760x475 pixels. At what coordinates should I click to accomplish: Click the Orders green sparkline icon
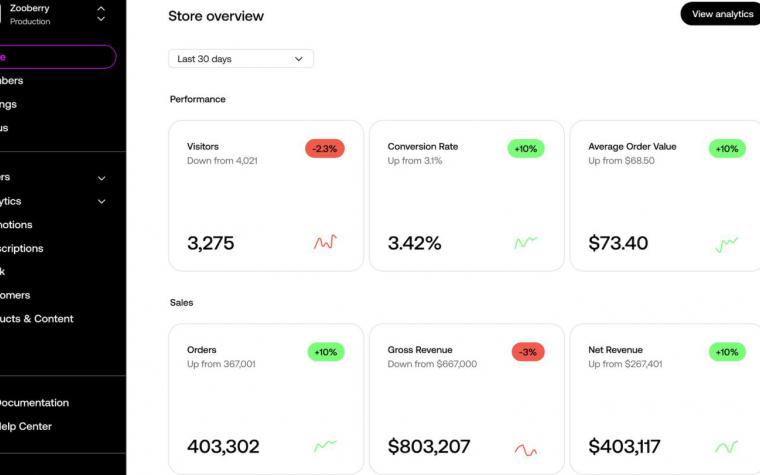(x=325, y=445)
